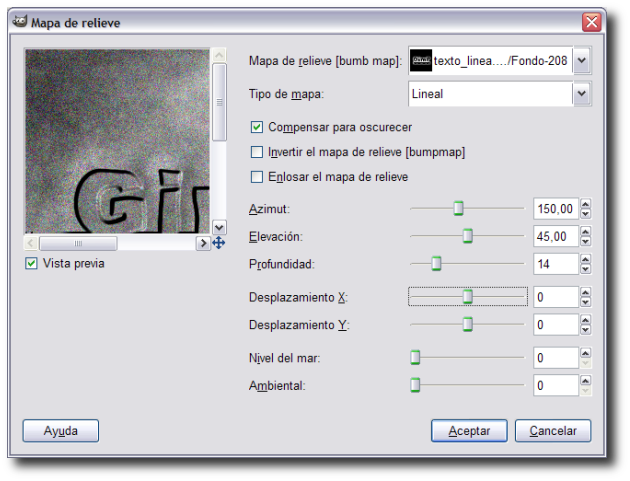The height and width of the screenshot is (481, 630).
Task: Click the Nivel del mar value field
Action: (555, 358)
